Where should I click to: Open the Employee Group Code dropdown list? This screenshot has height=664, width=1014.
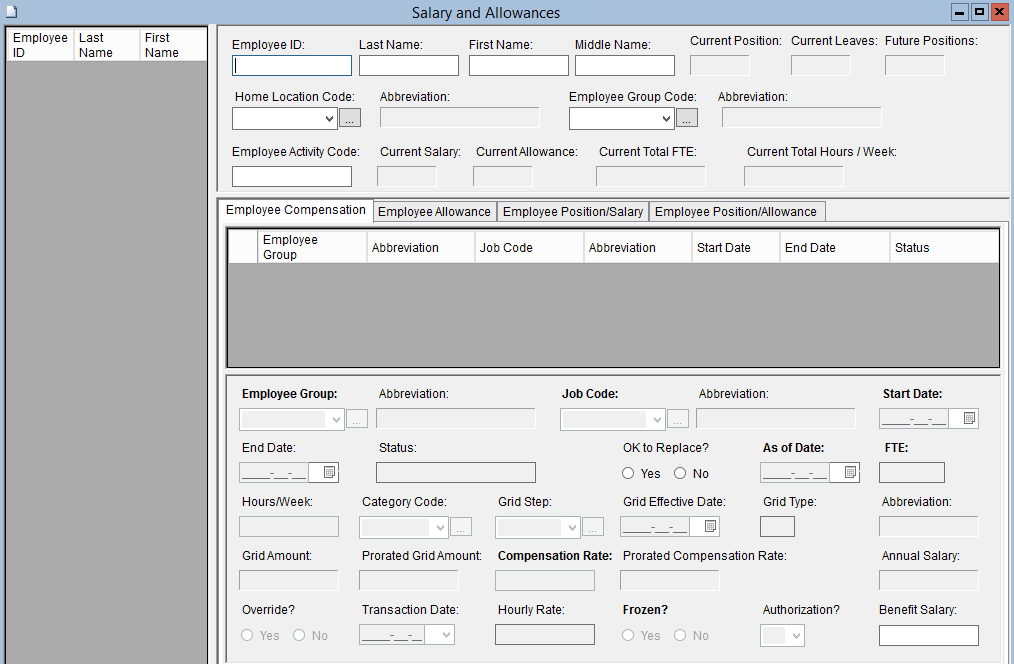coord(667,118)
